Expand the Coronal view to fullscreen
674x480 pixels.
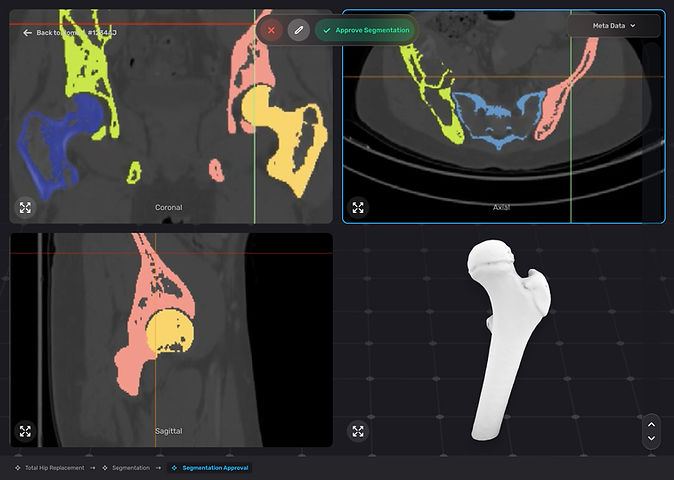point(25,208)
